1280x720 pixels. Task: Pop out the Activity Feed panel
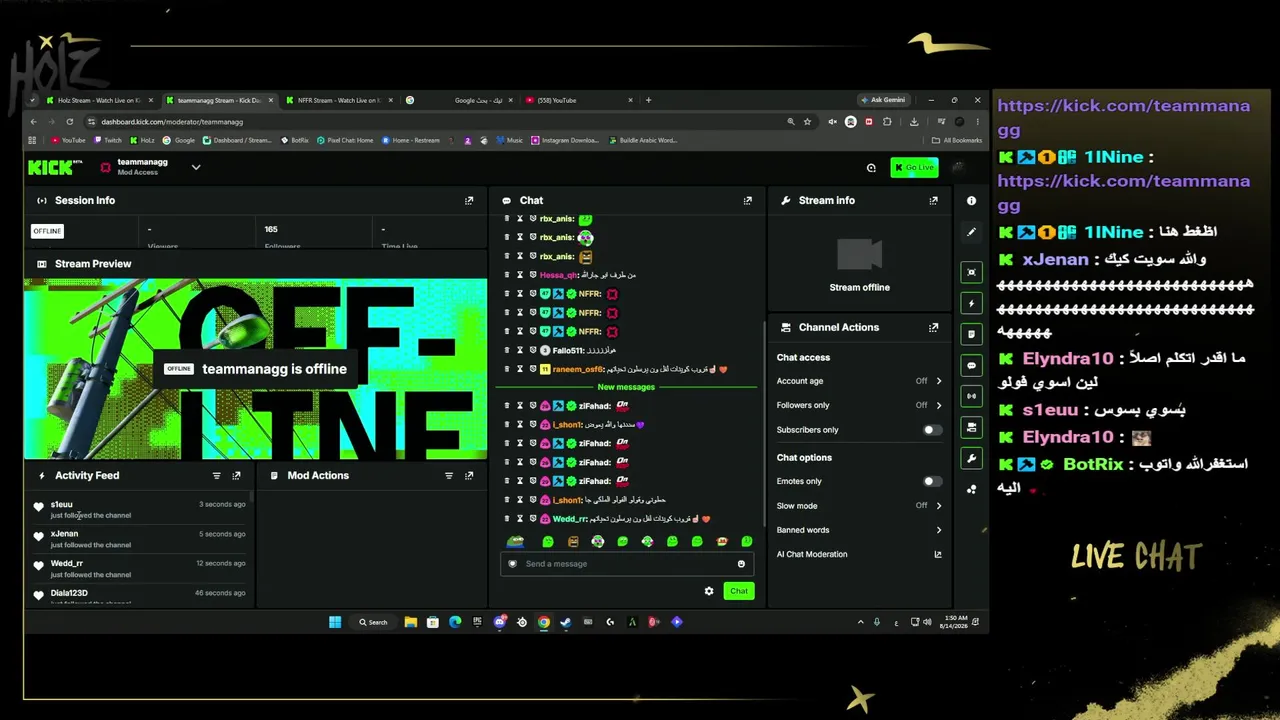[236, 476]
